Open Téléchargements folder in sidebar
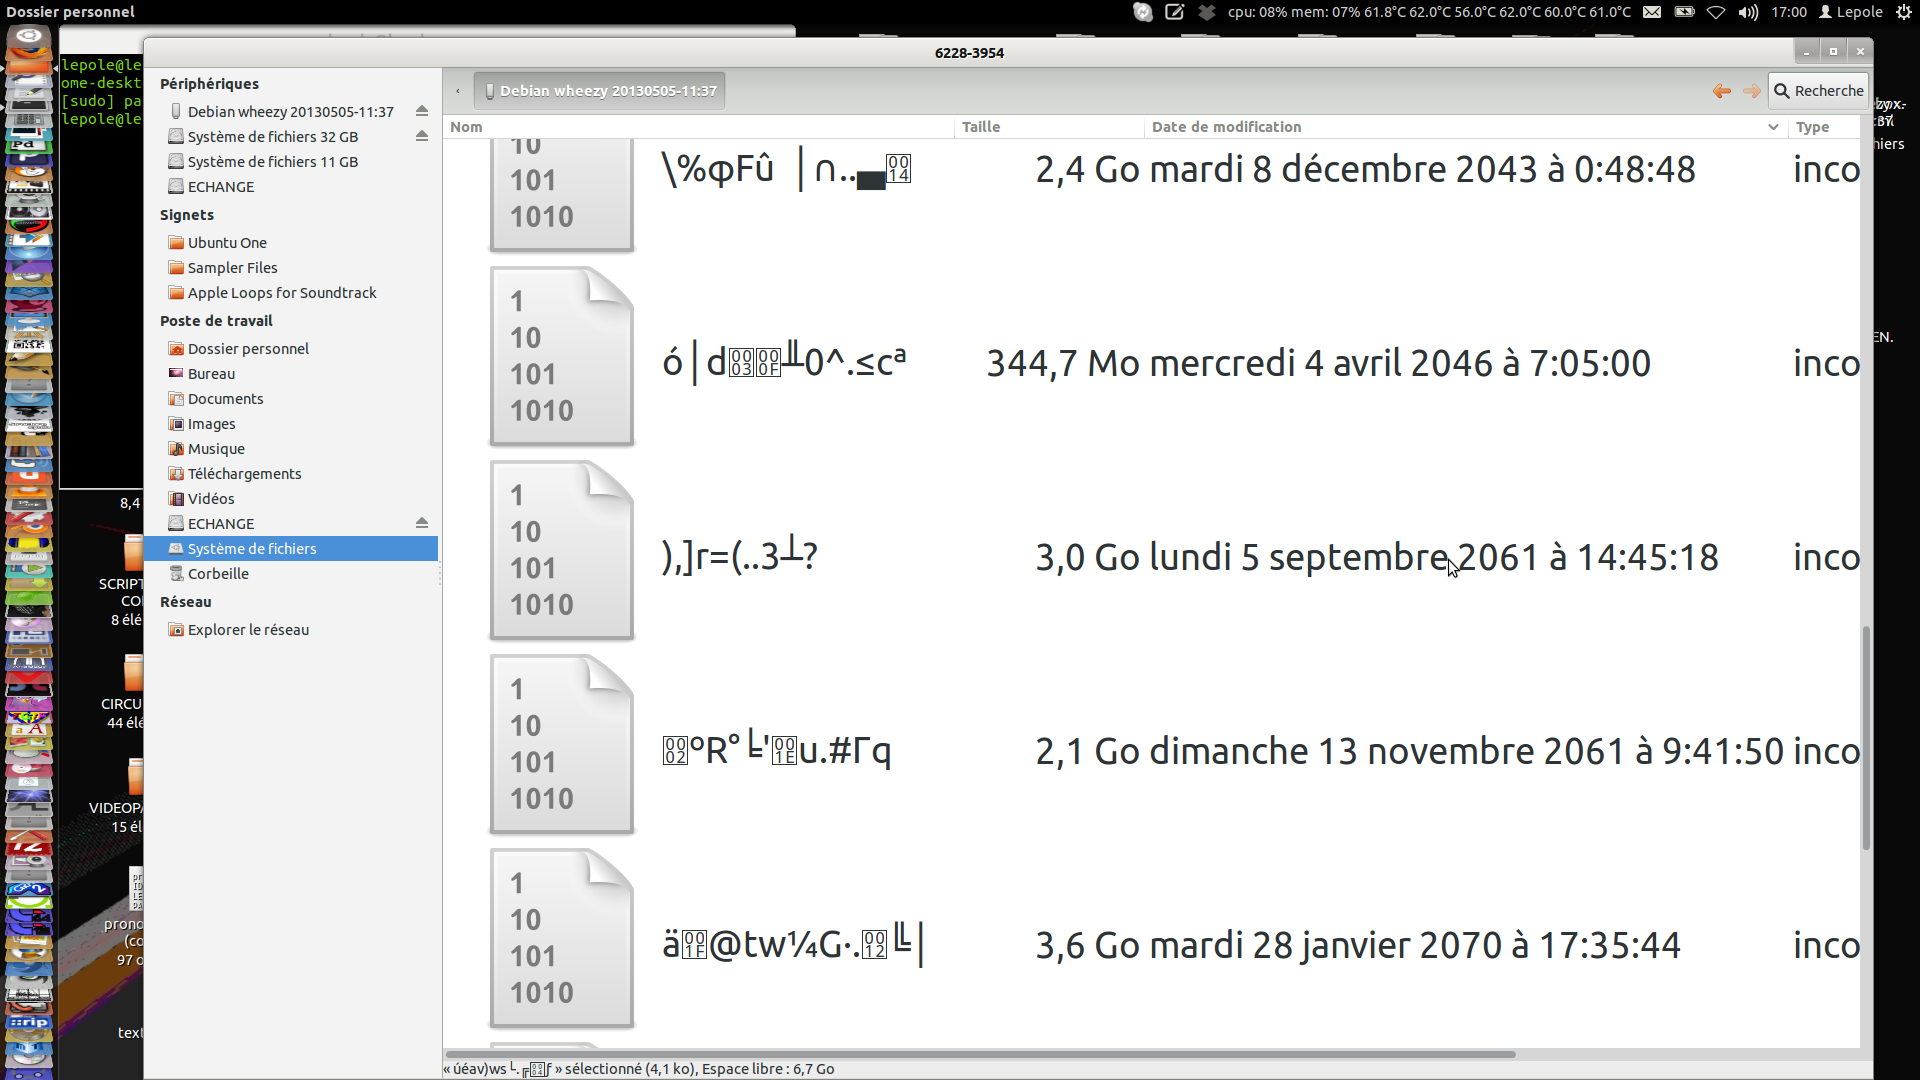This screenshot has height=1080, width=1920. [x=244, y=474]
